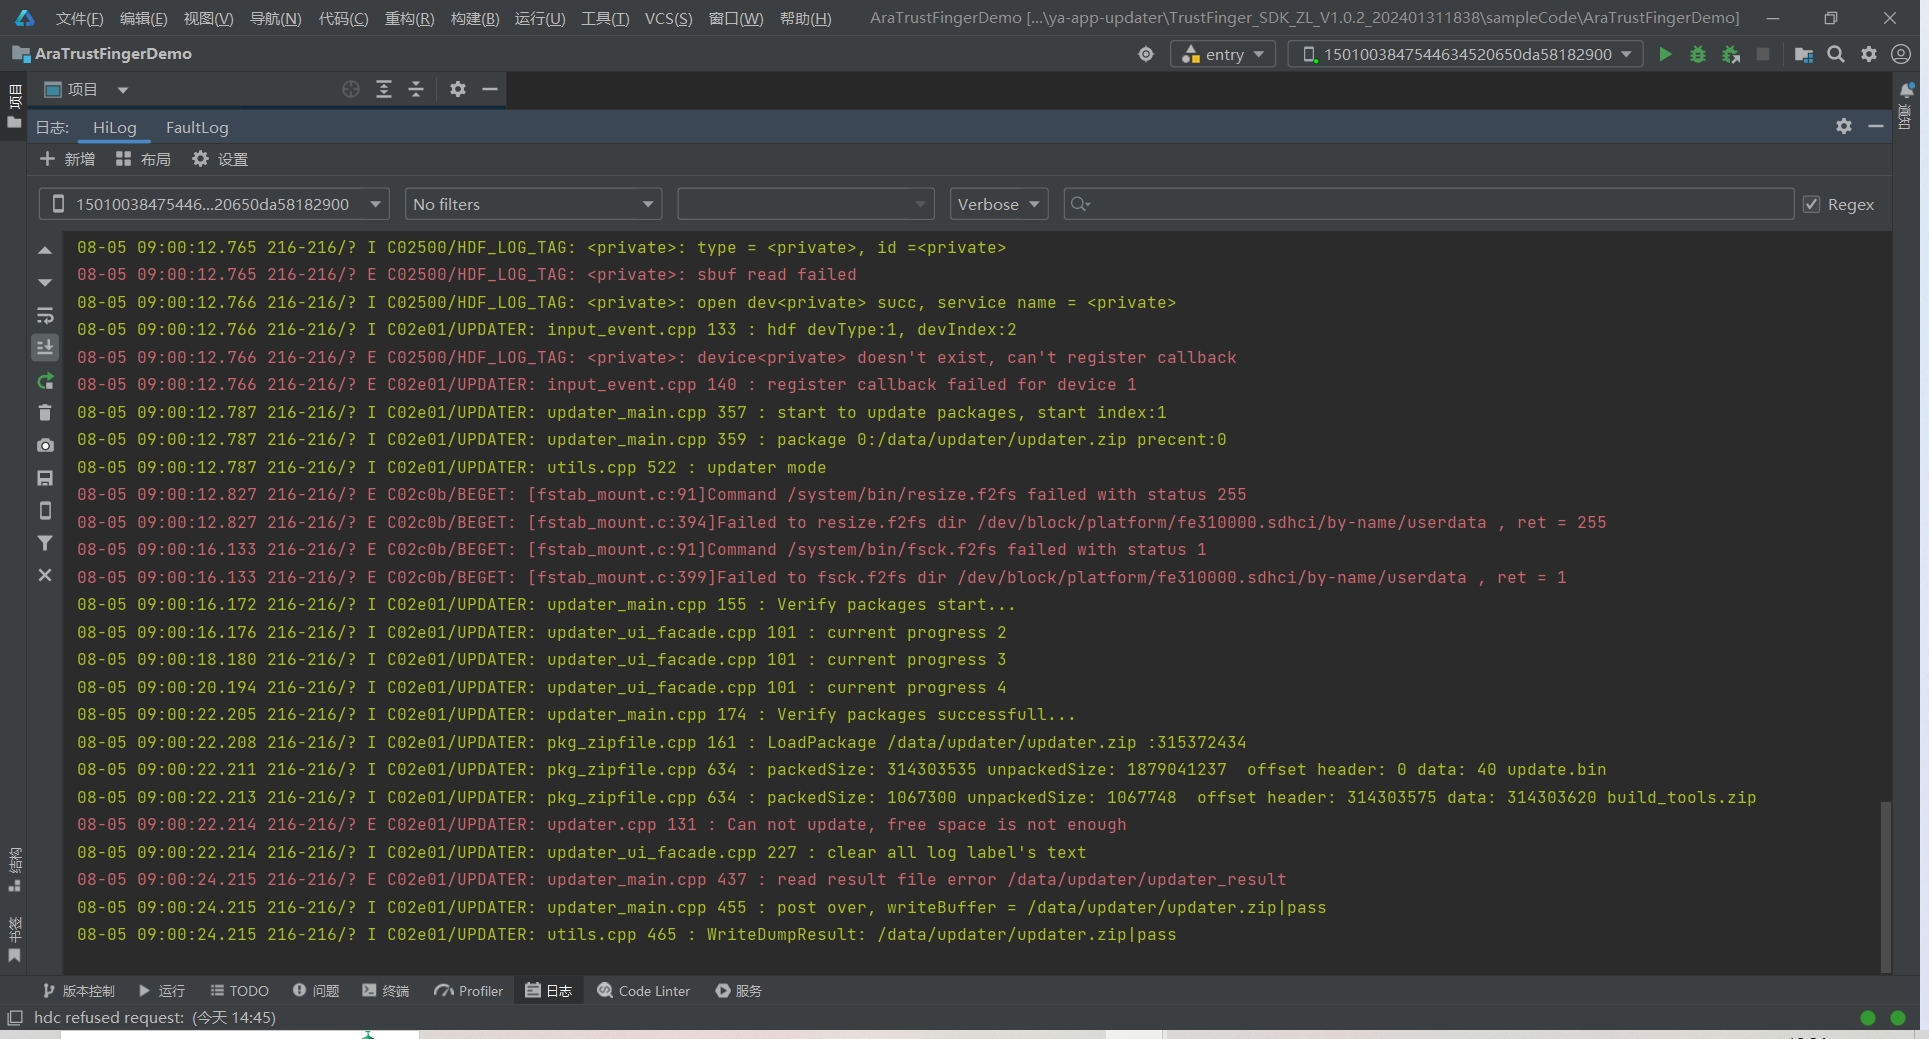Click the log search input field
1929x1039 pixels.
click(x=1428, y=204)
